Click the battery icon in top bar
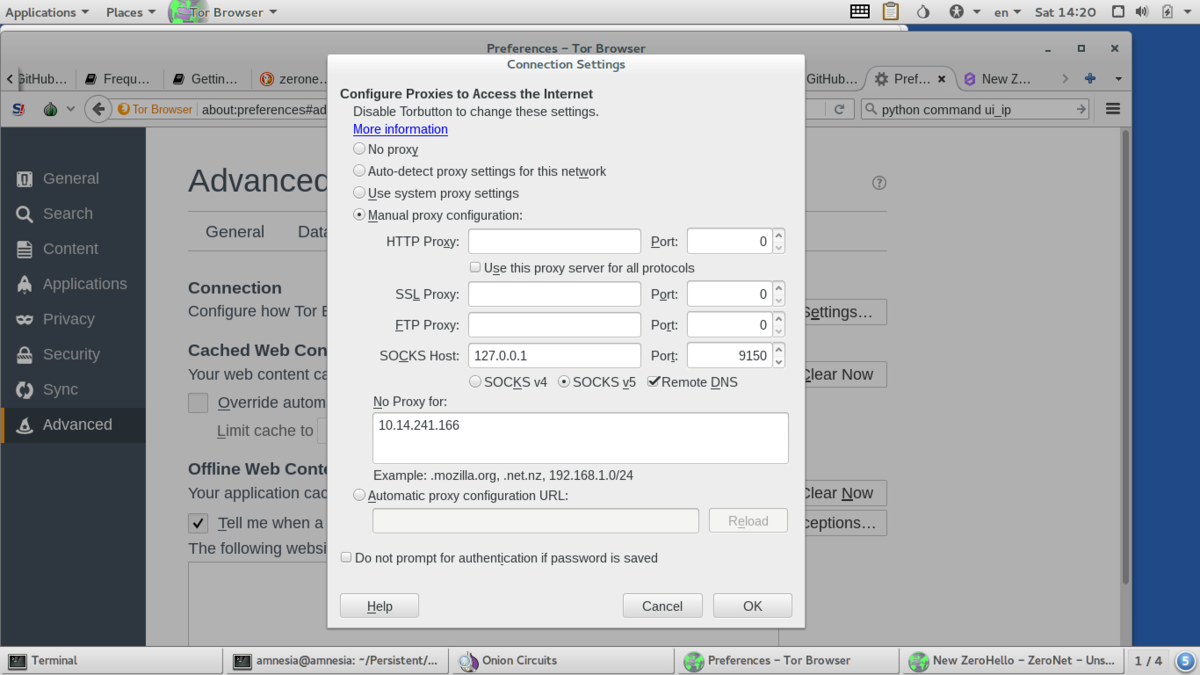 (1166, 12)
